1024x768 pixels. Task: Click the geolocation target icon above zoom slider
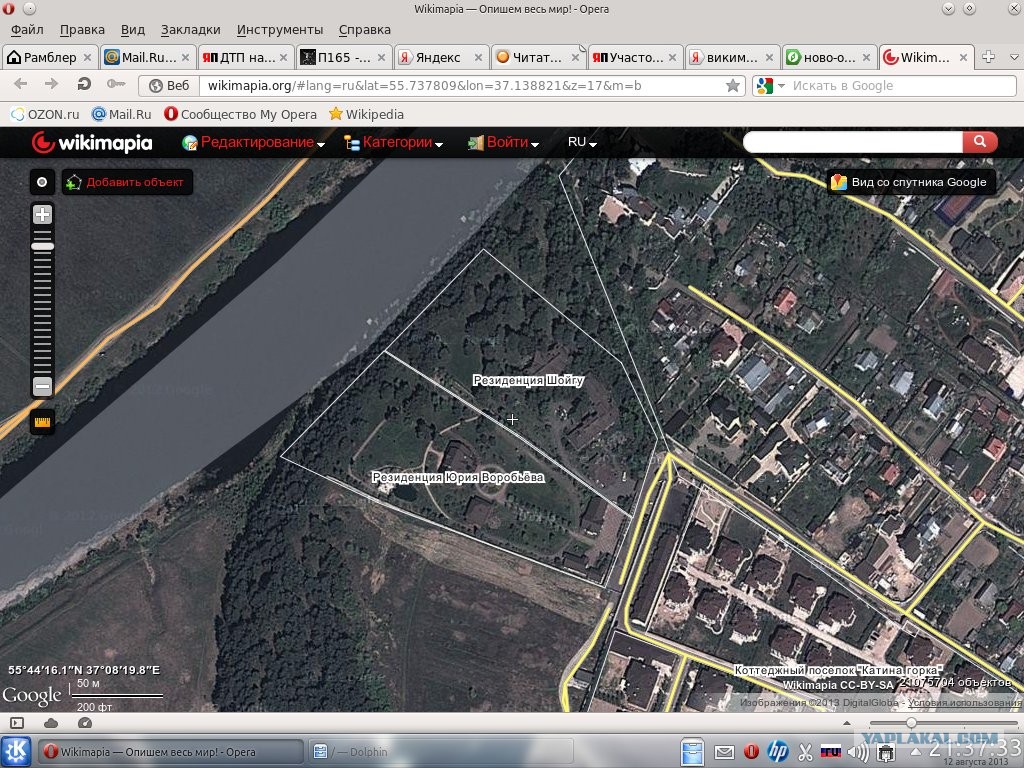tap(42, 182)
